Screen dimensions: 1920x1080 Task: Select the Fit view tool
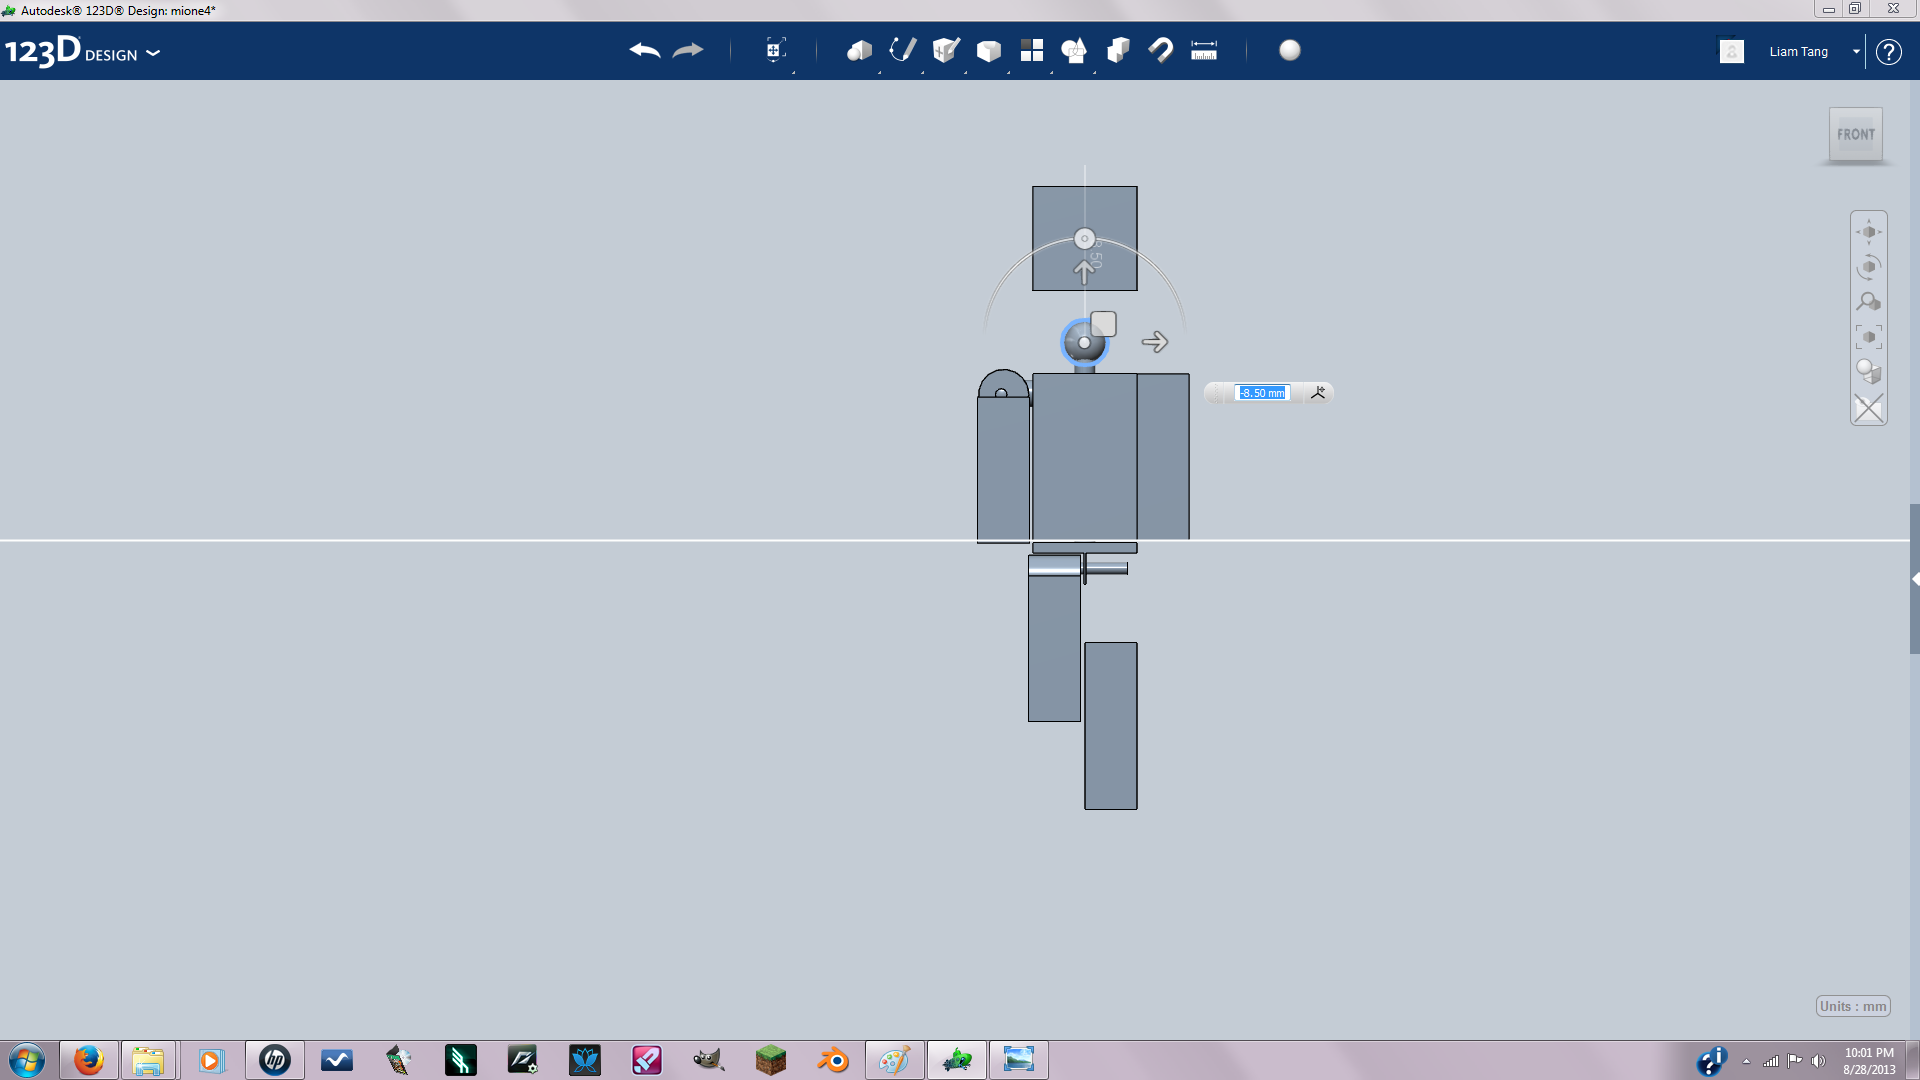(x=1868, y=337)
